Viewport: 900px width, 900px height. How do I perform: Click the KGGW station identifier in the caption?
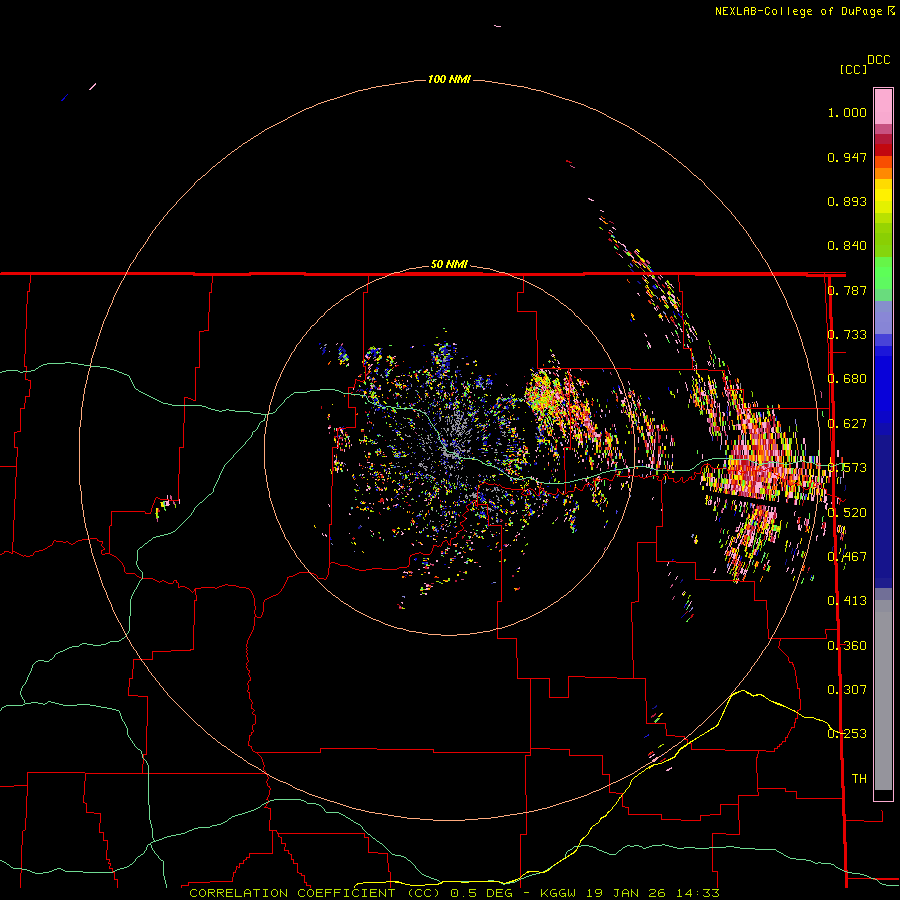pyautogui.click(x=557, y=893)
